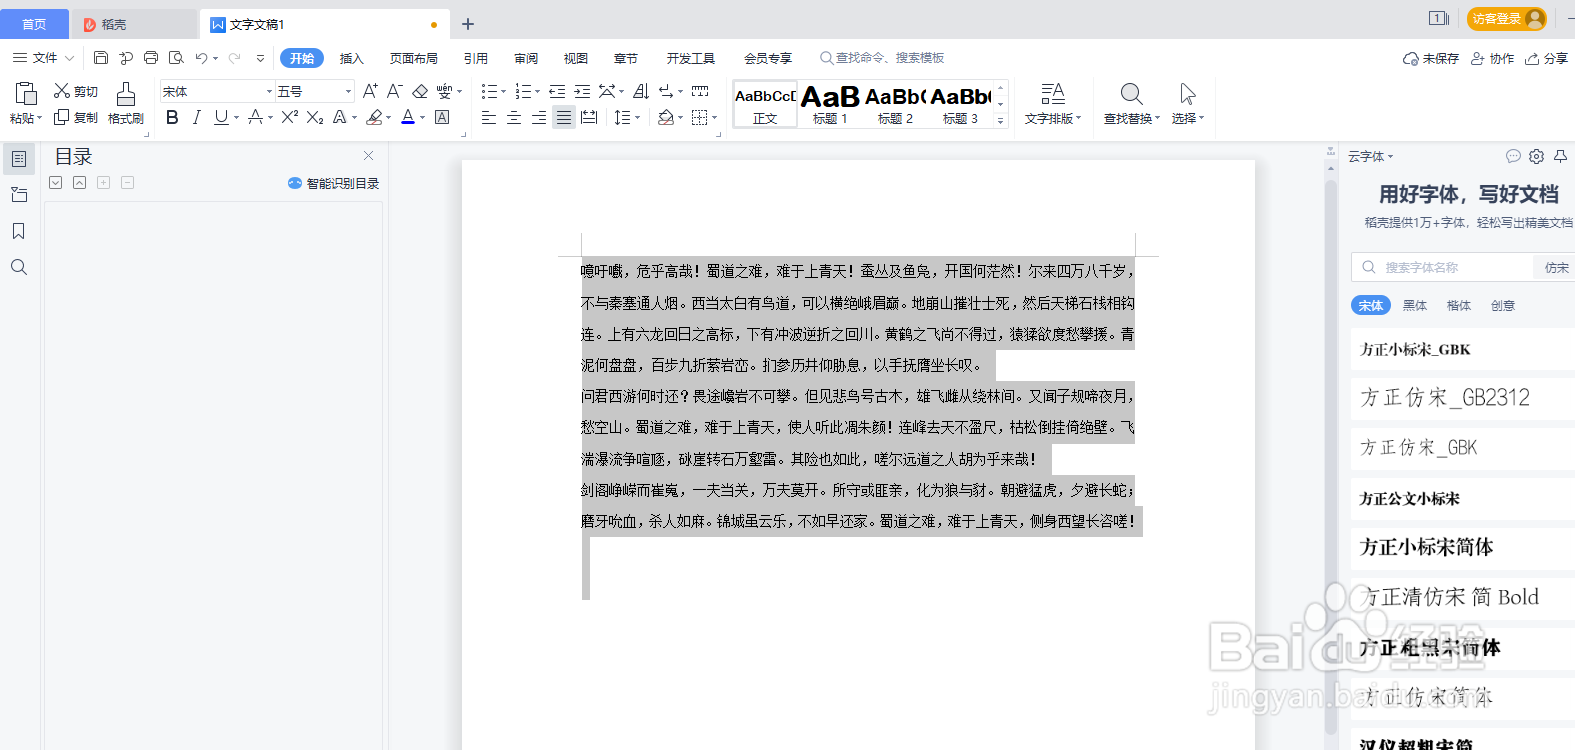Toggle Superscript X² formatting
This screenshot has height=750, width=1575.
(x=290, y=117)
